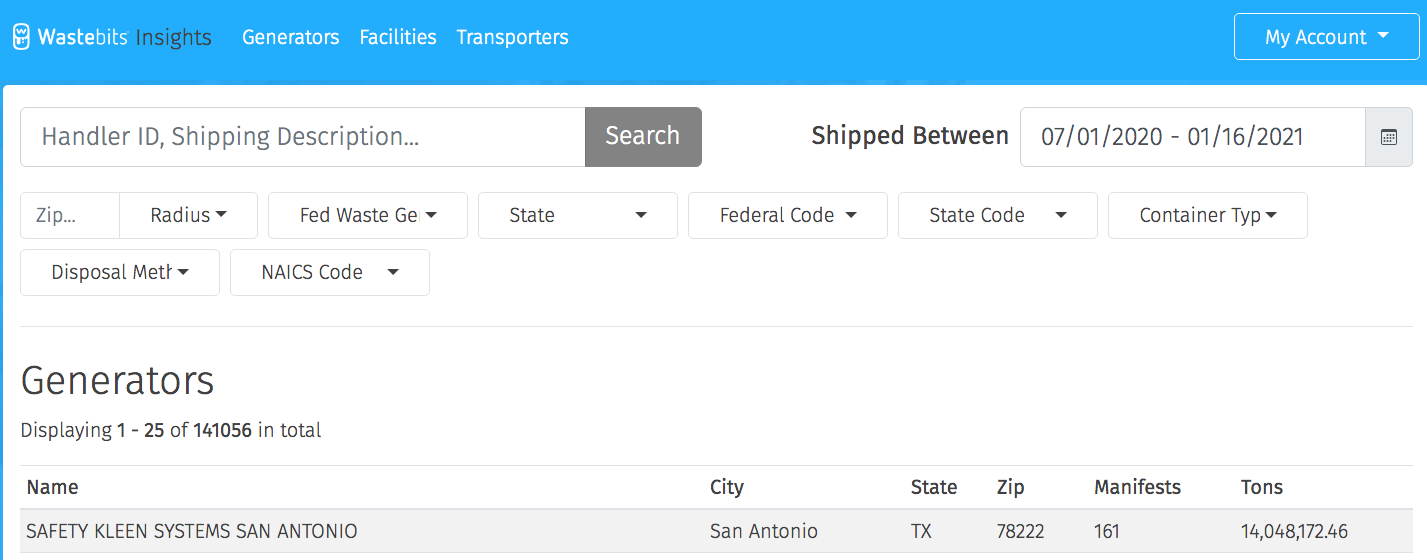Open the State Code dropdown
This screenshot has height=560, width=1427.
coord(998,215)
